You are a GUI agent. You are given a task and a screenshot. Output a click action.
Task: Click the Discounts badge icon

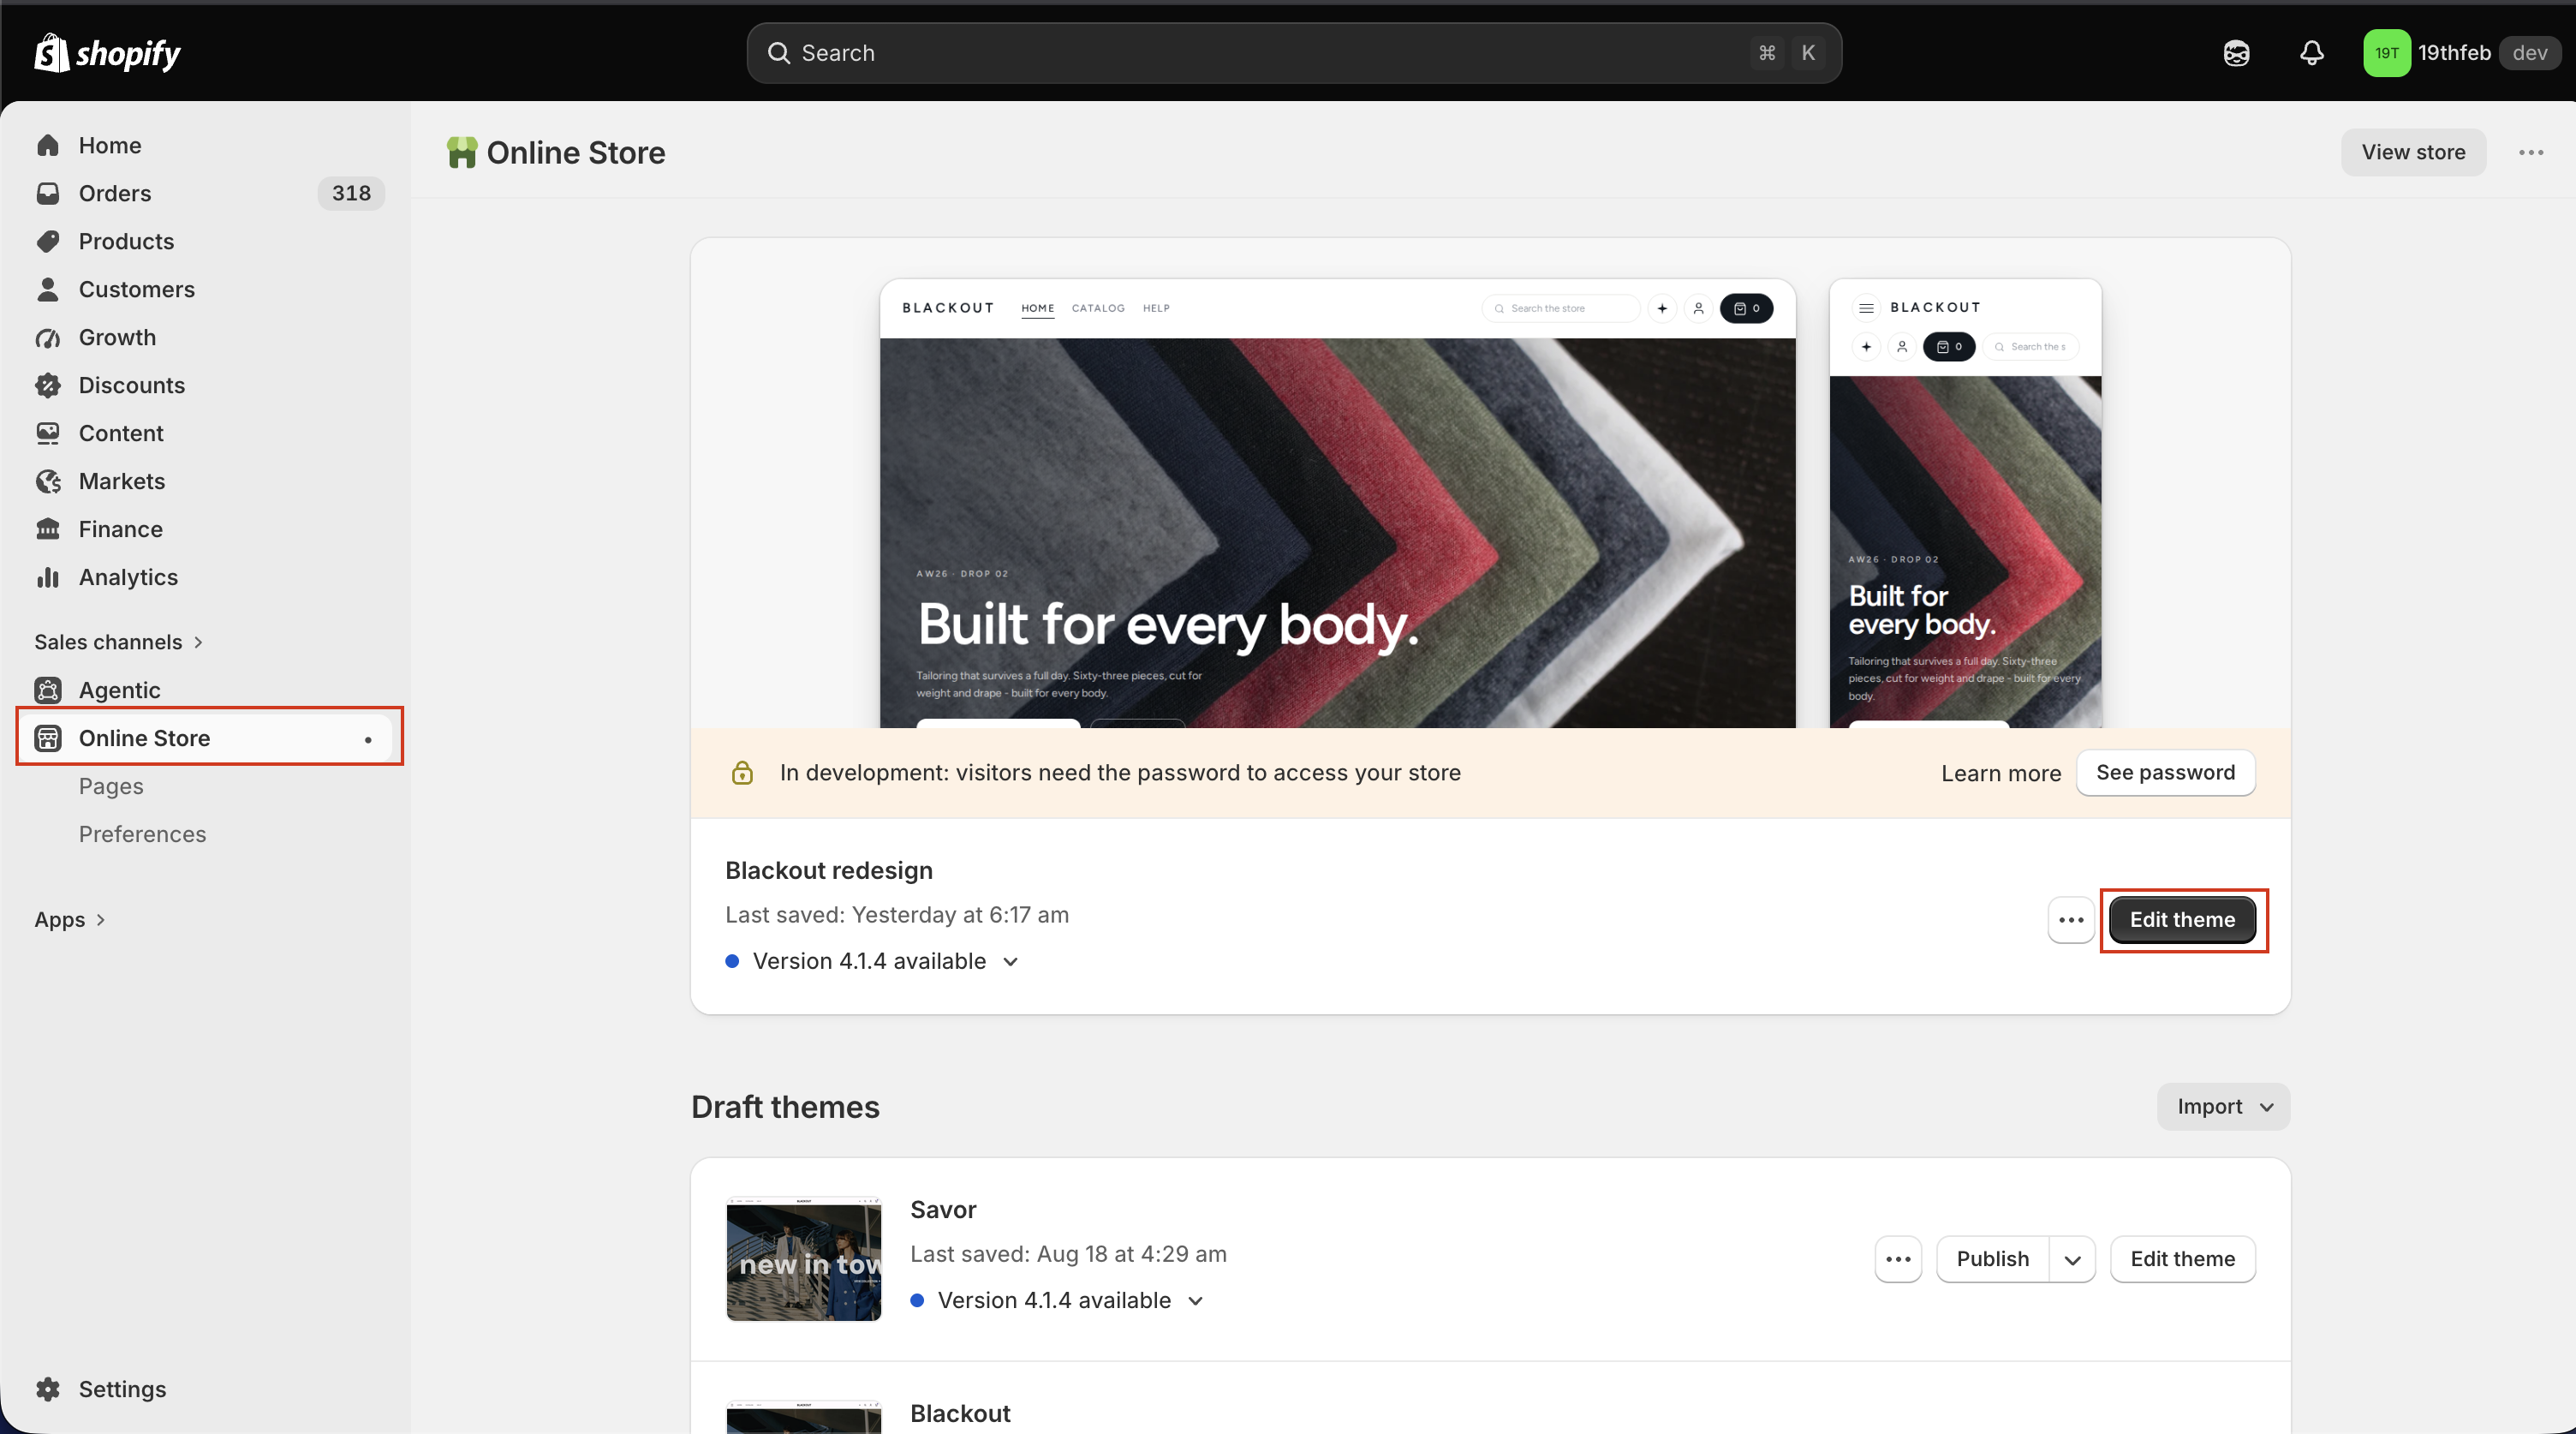pos(48,385)
